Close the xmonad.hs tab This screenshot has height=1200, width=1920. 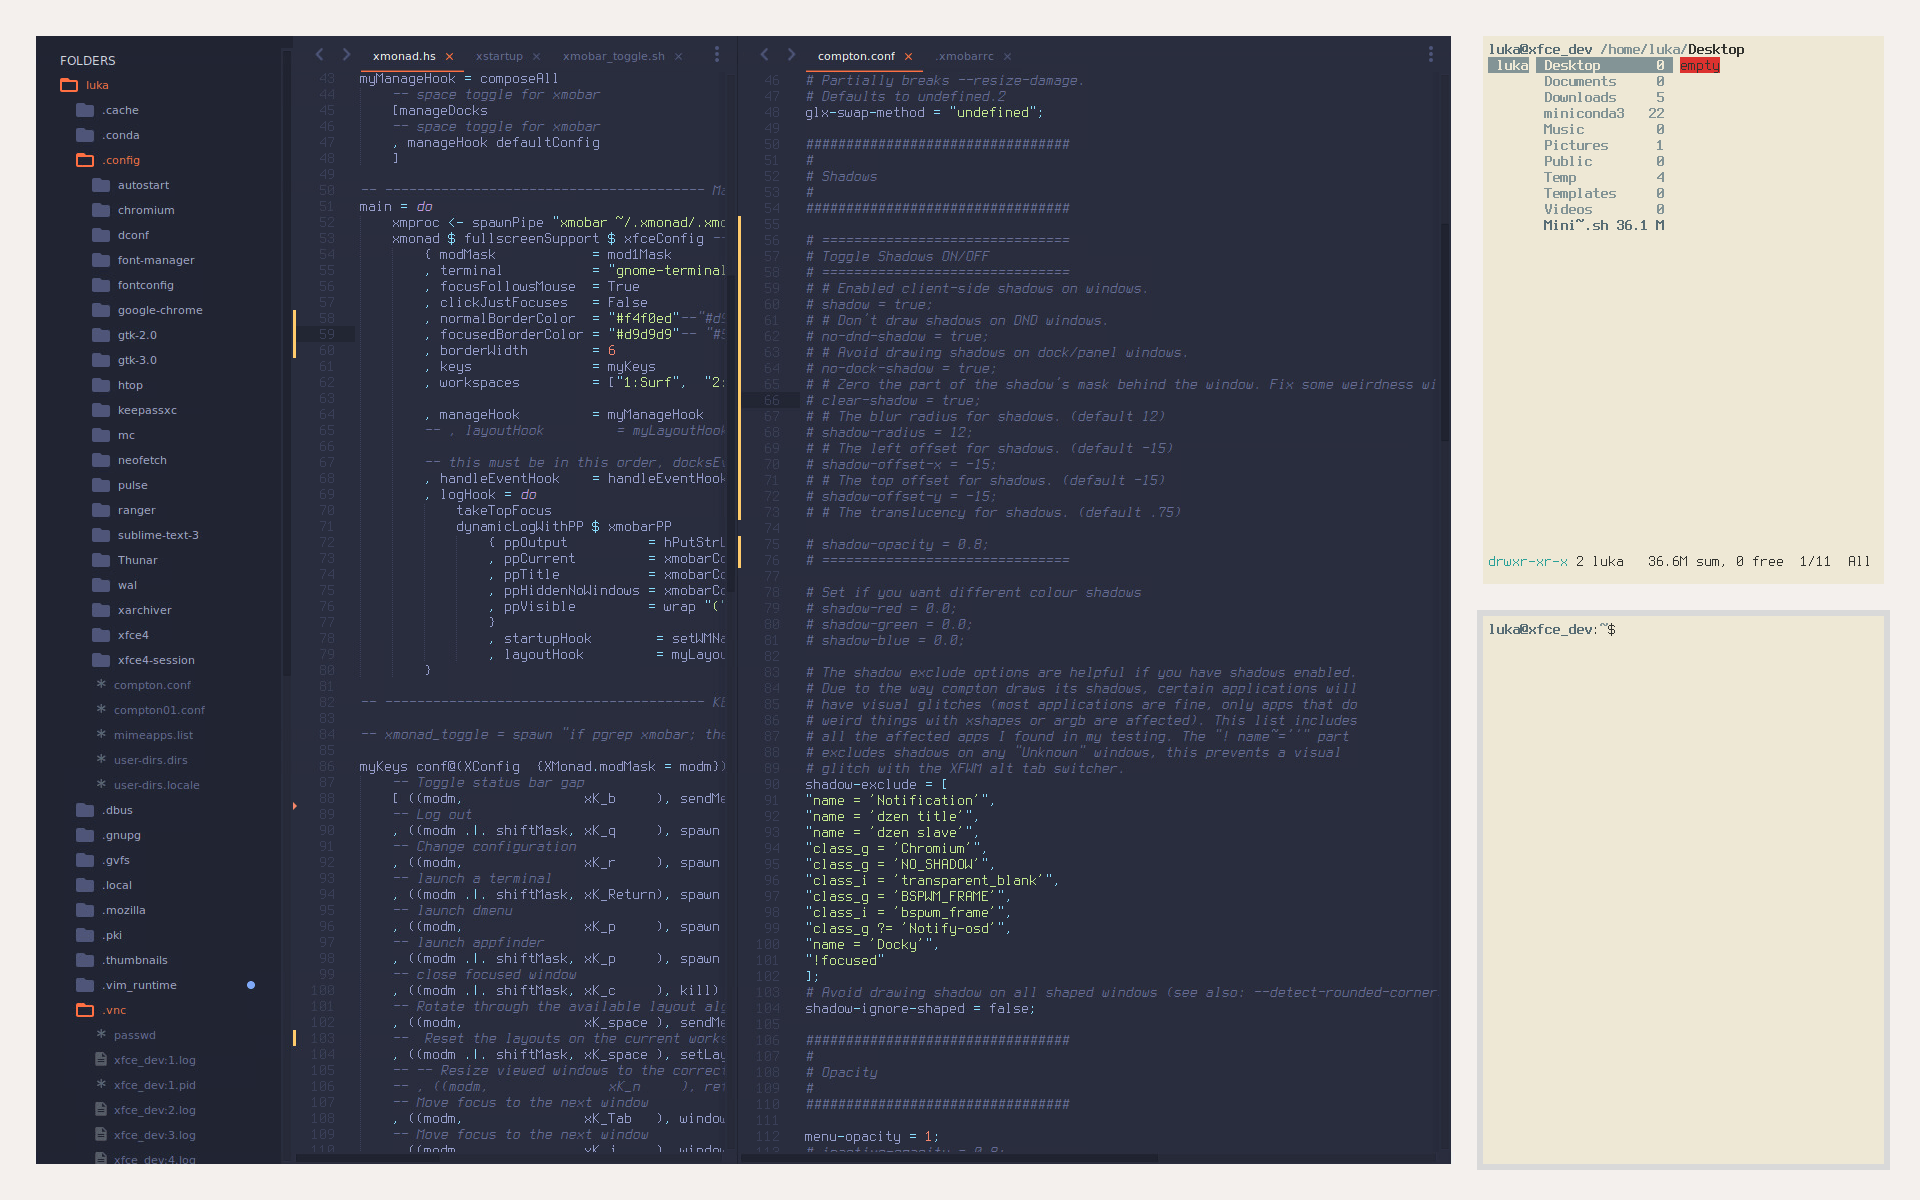(450, 57)
